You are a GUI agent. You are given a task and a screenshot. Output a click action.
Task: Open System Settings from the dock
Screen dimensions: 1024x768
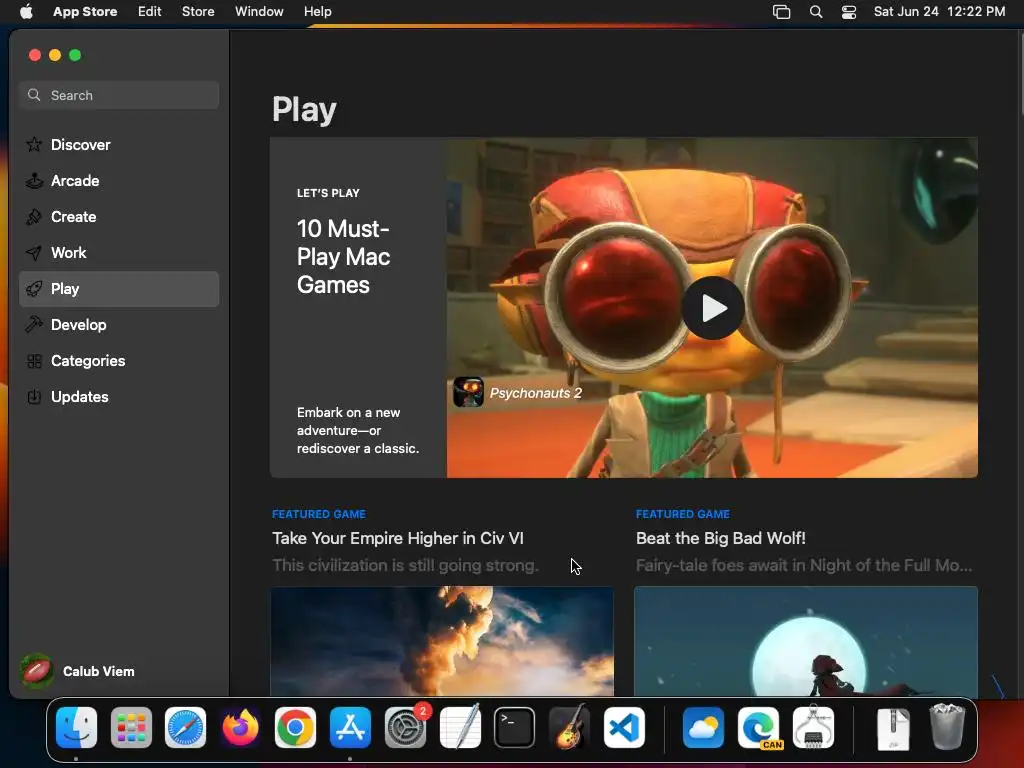[406, 727]
